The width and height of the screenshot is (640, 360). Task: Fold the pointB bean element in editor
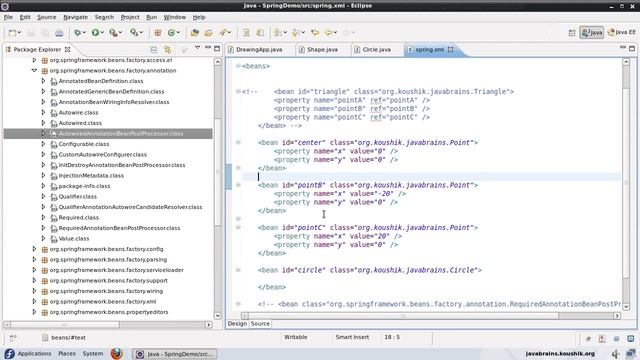point(238,185)
